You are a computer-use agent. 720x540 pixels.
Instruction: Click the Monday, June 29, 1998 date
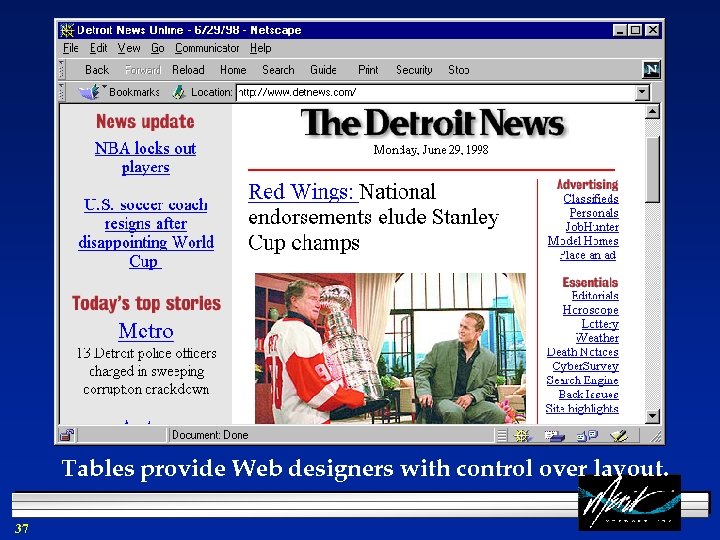[431, 150]
